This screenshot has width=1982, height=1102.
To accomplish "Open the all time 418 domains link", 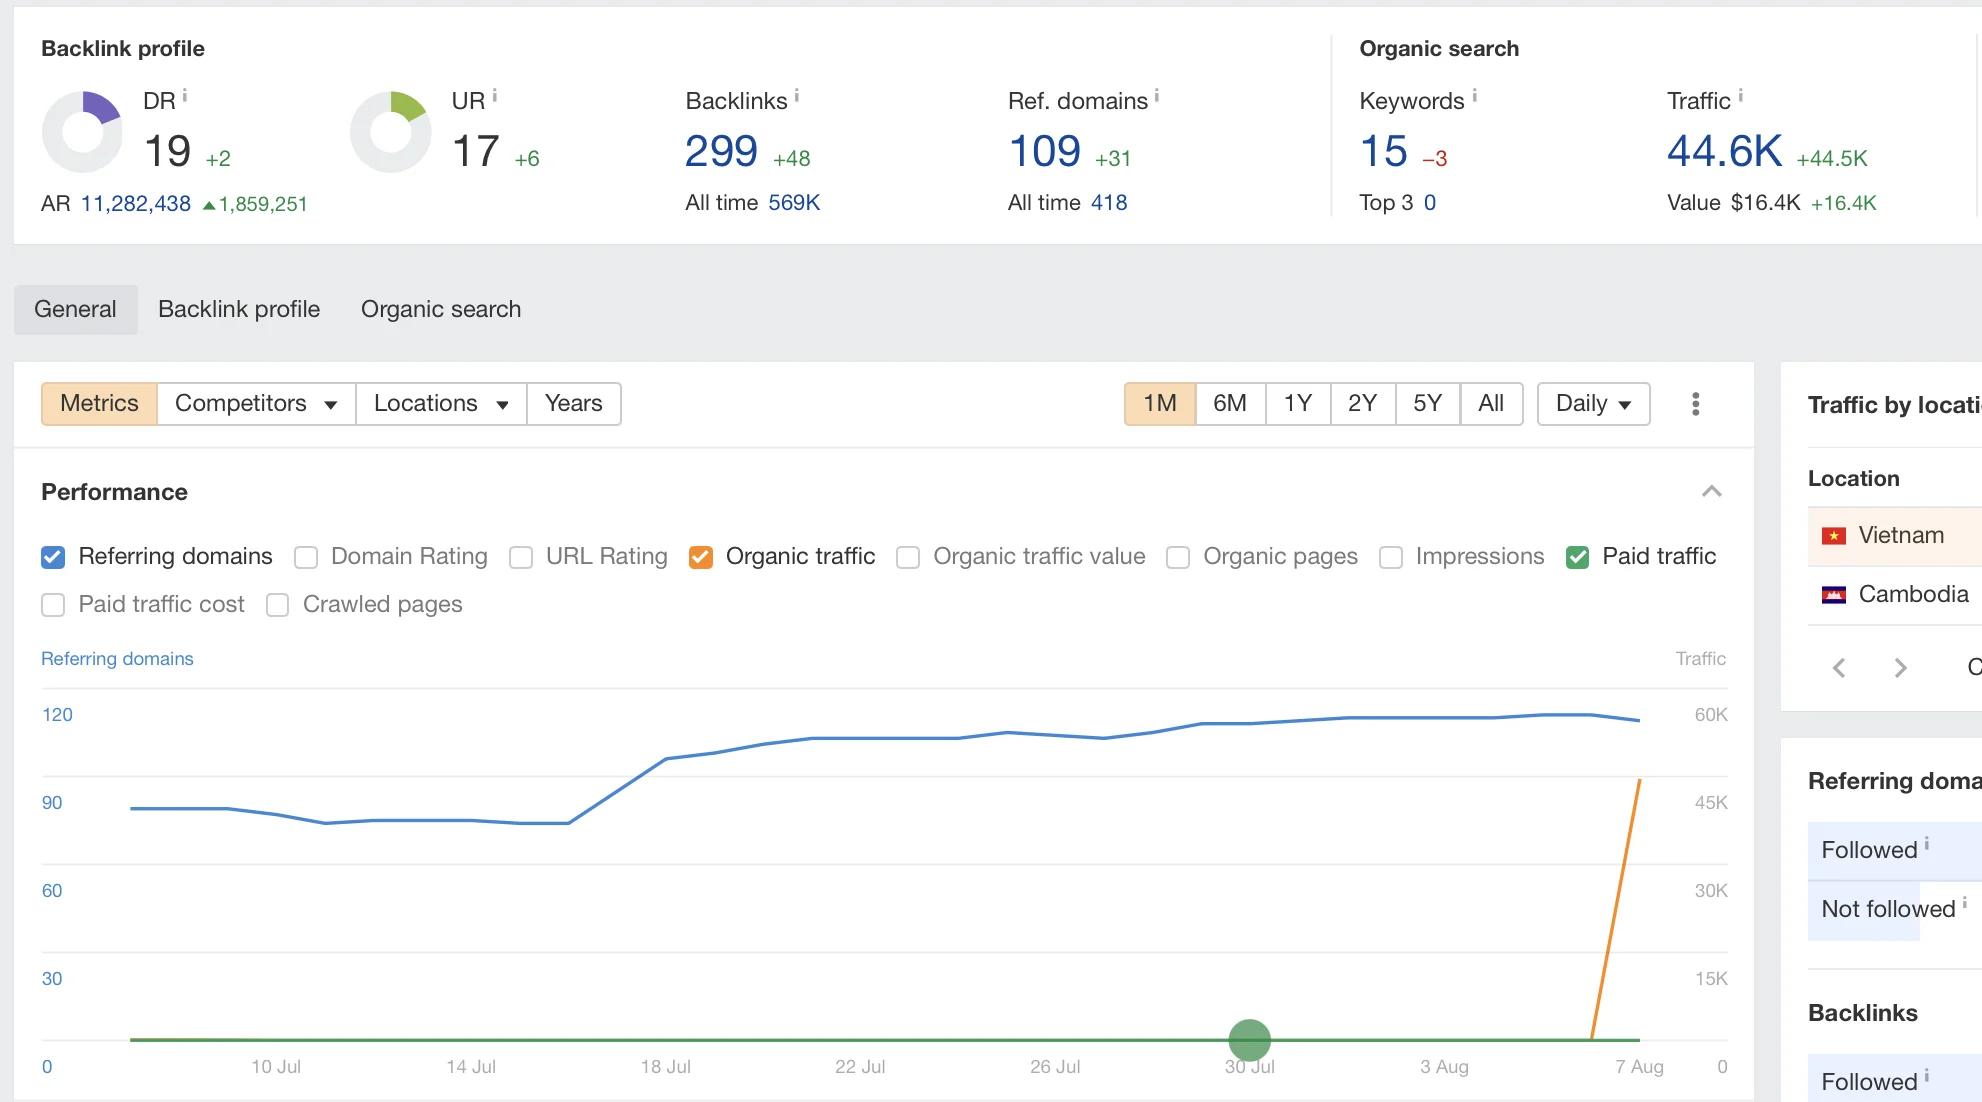I will pyautogui.click(x=1109, y=203).
